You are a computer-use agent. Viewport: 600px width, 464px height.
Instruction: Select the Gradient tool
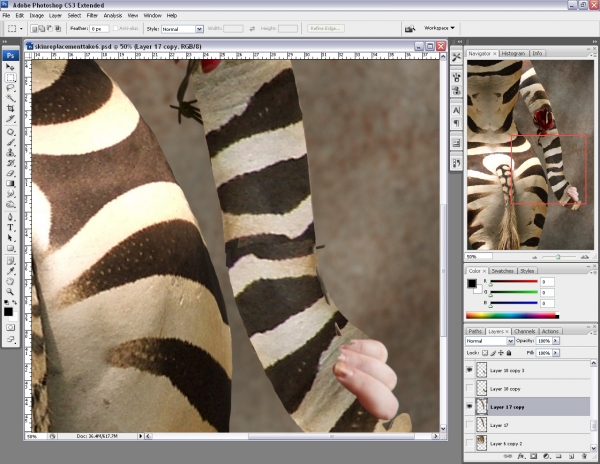(x=10, y=184)
